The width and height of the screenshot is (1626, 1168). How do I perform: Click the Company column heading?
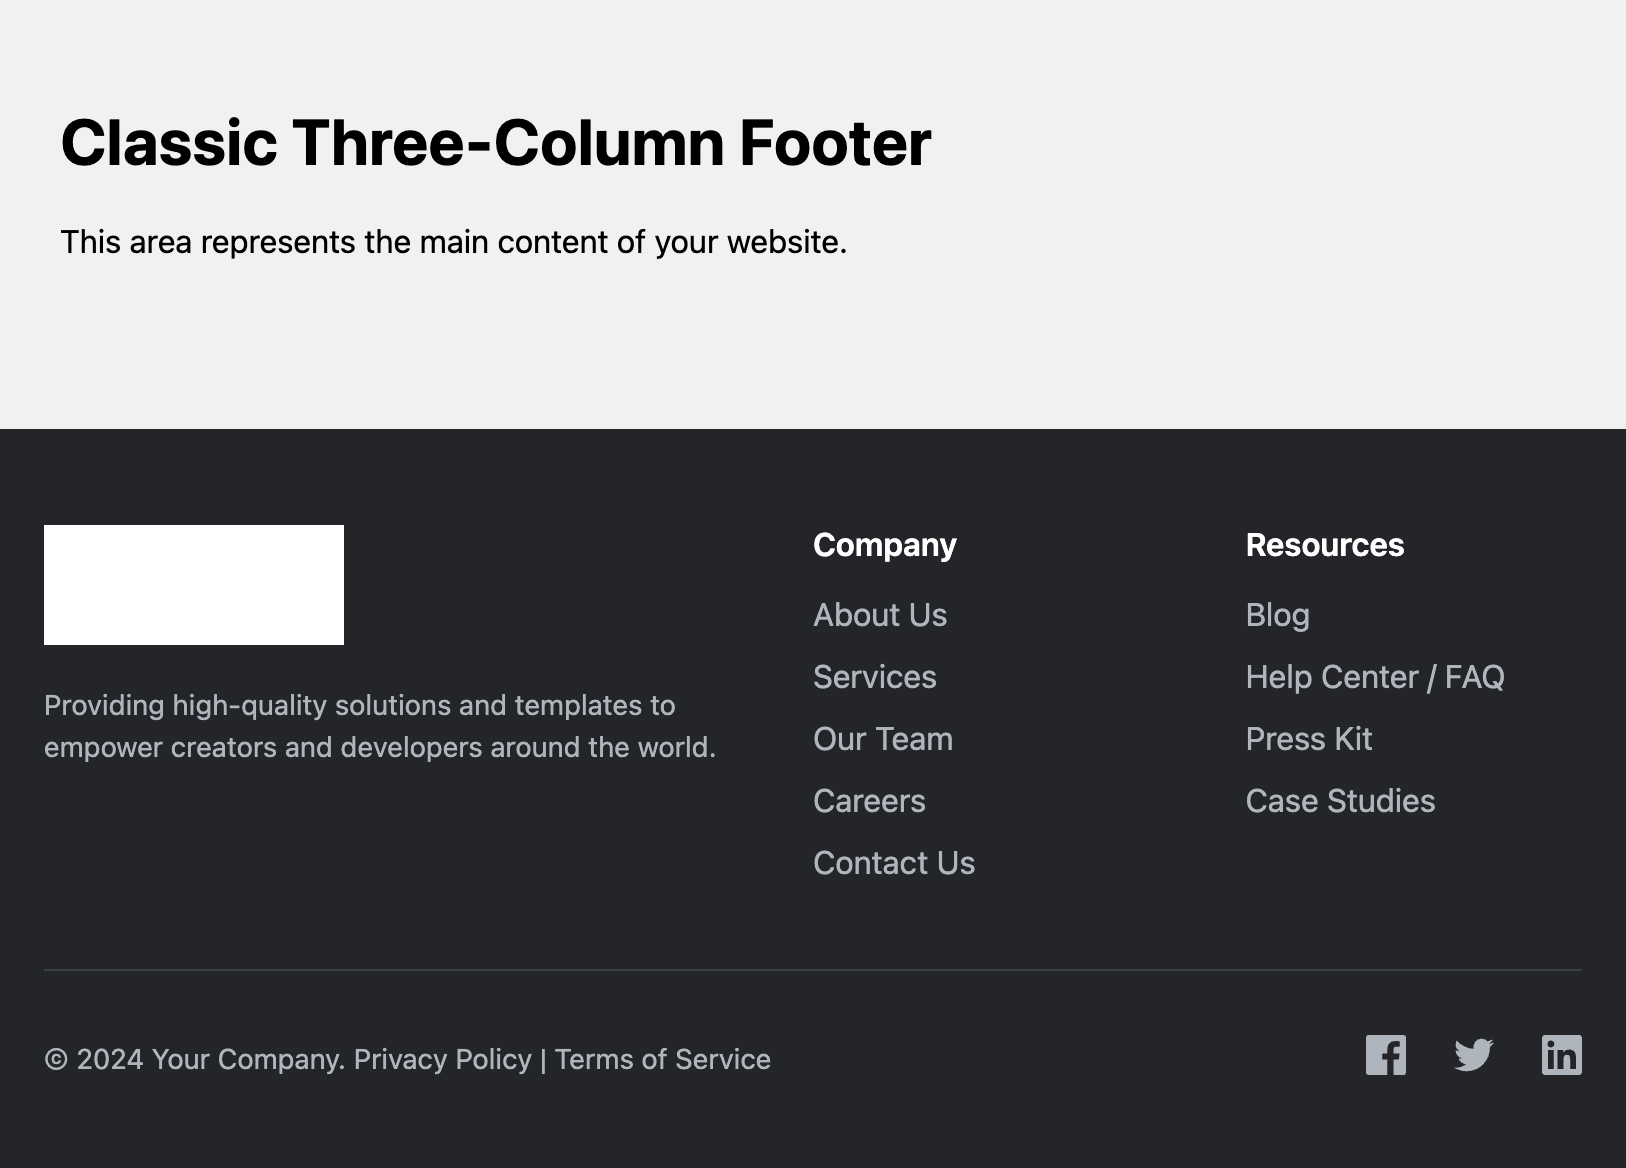[x=885, y=545]
